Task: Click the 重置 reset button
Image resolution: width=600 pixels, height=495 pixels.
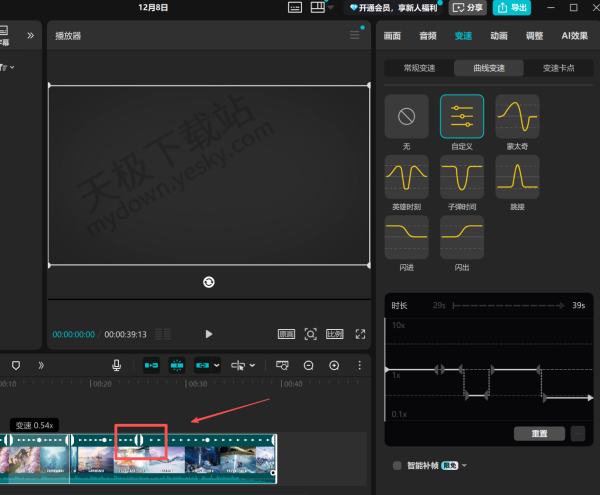Action: point(539,434)
